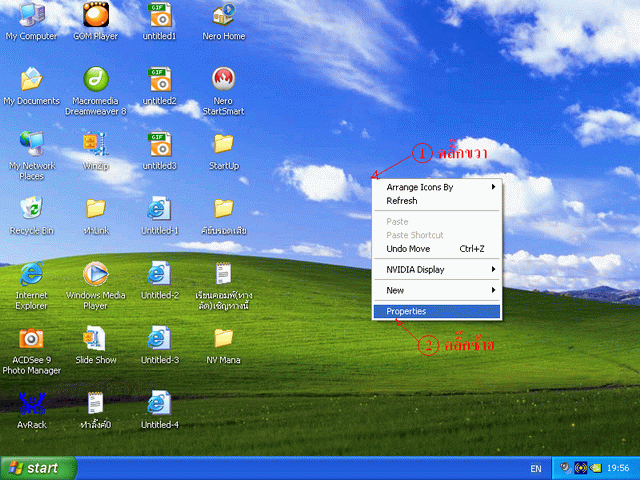
Task: Click the first gray system tray icon
Action: 565,467
